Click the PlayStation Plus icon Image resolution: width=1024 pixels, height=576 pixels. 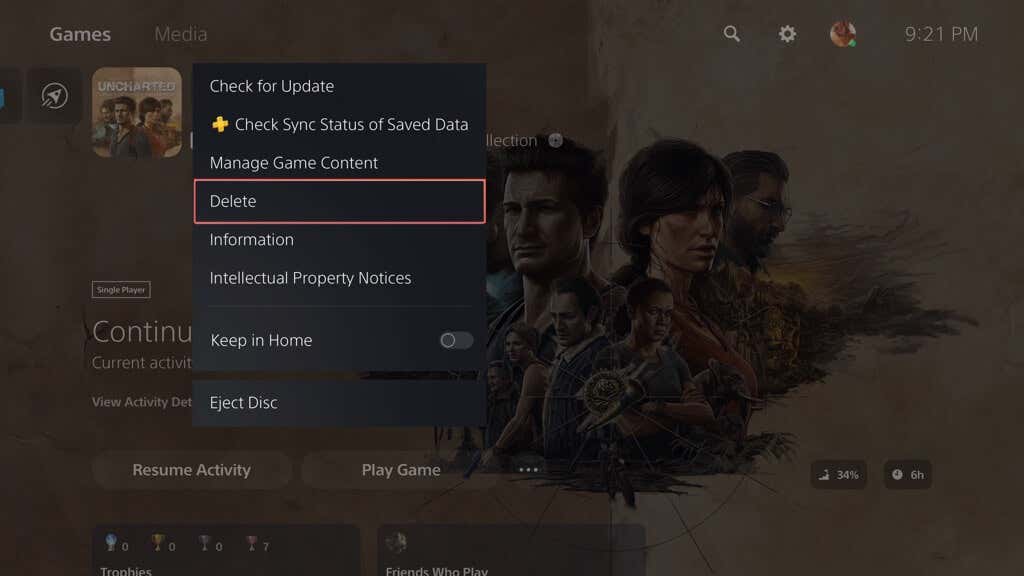point(220,124)
